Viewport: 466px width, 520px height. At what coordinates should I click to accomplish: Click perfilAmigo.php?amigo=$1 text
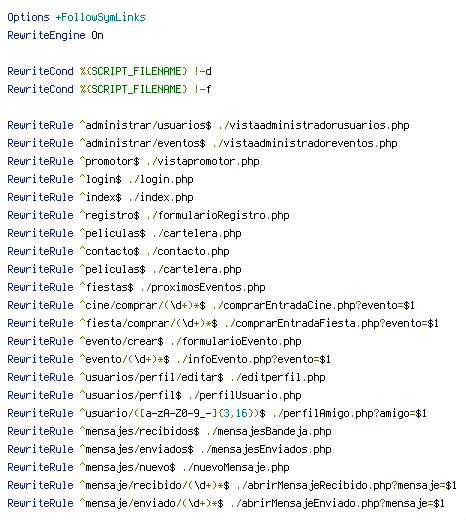[350, 413]
